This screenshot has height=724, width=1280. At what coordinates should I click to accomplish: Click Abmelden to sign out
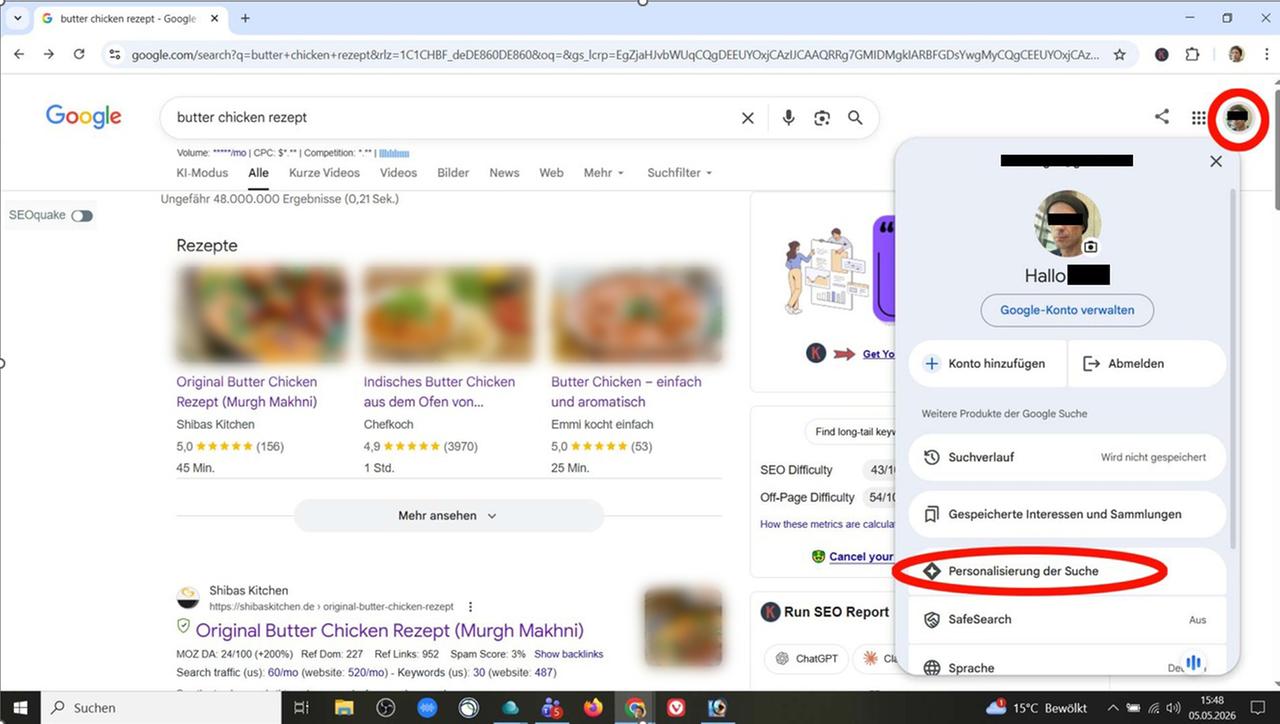click(1147, 364)
